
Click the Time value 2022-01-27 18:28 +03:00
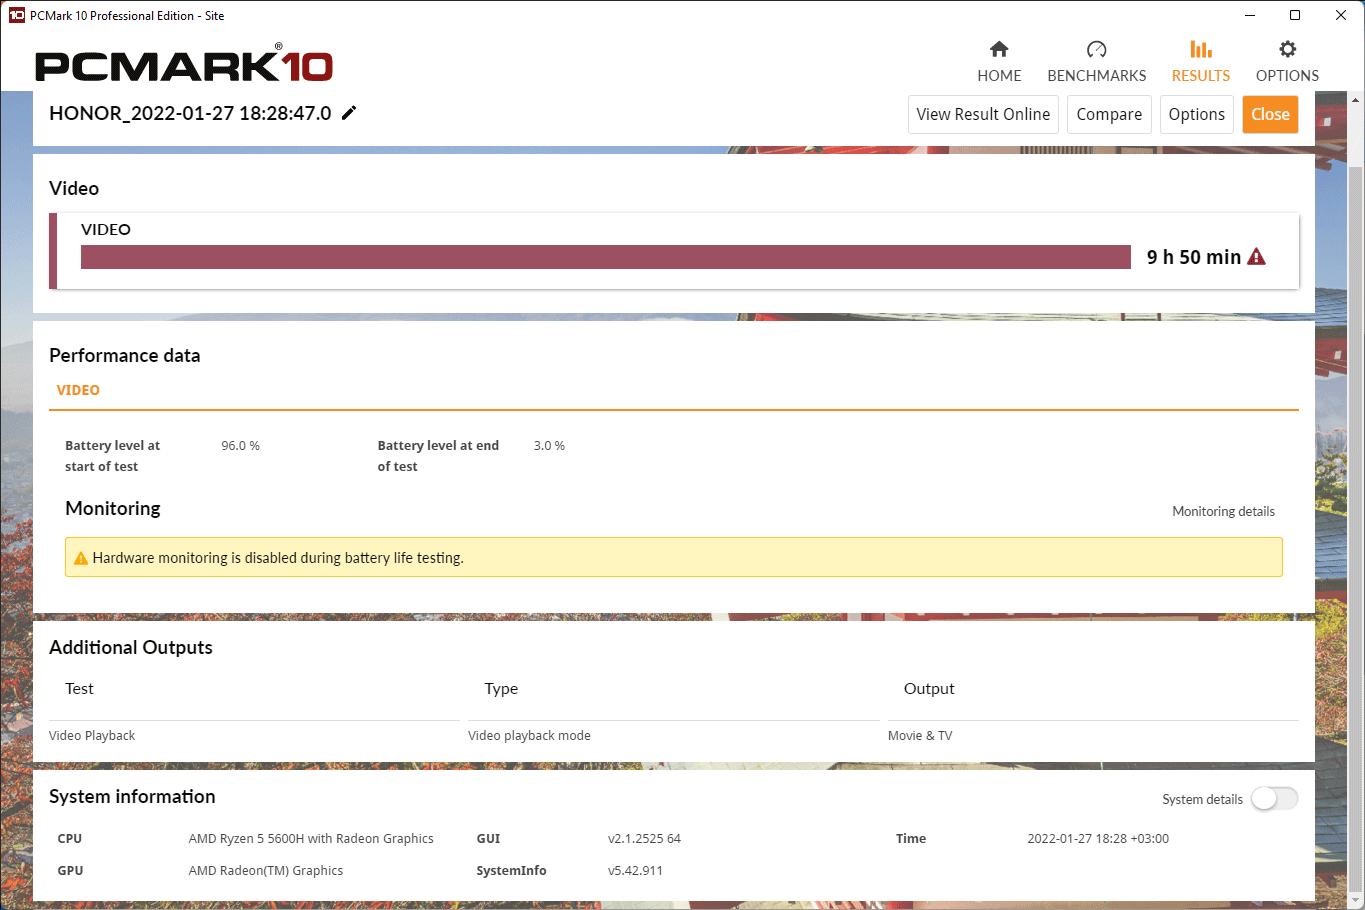click(1098, 839)
